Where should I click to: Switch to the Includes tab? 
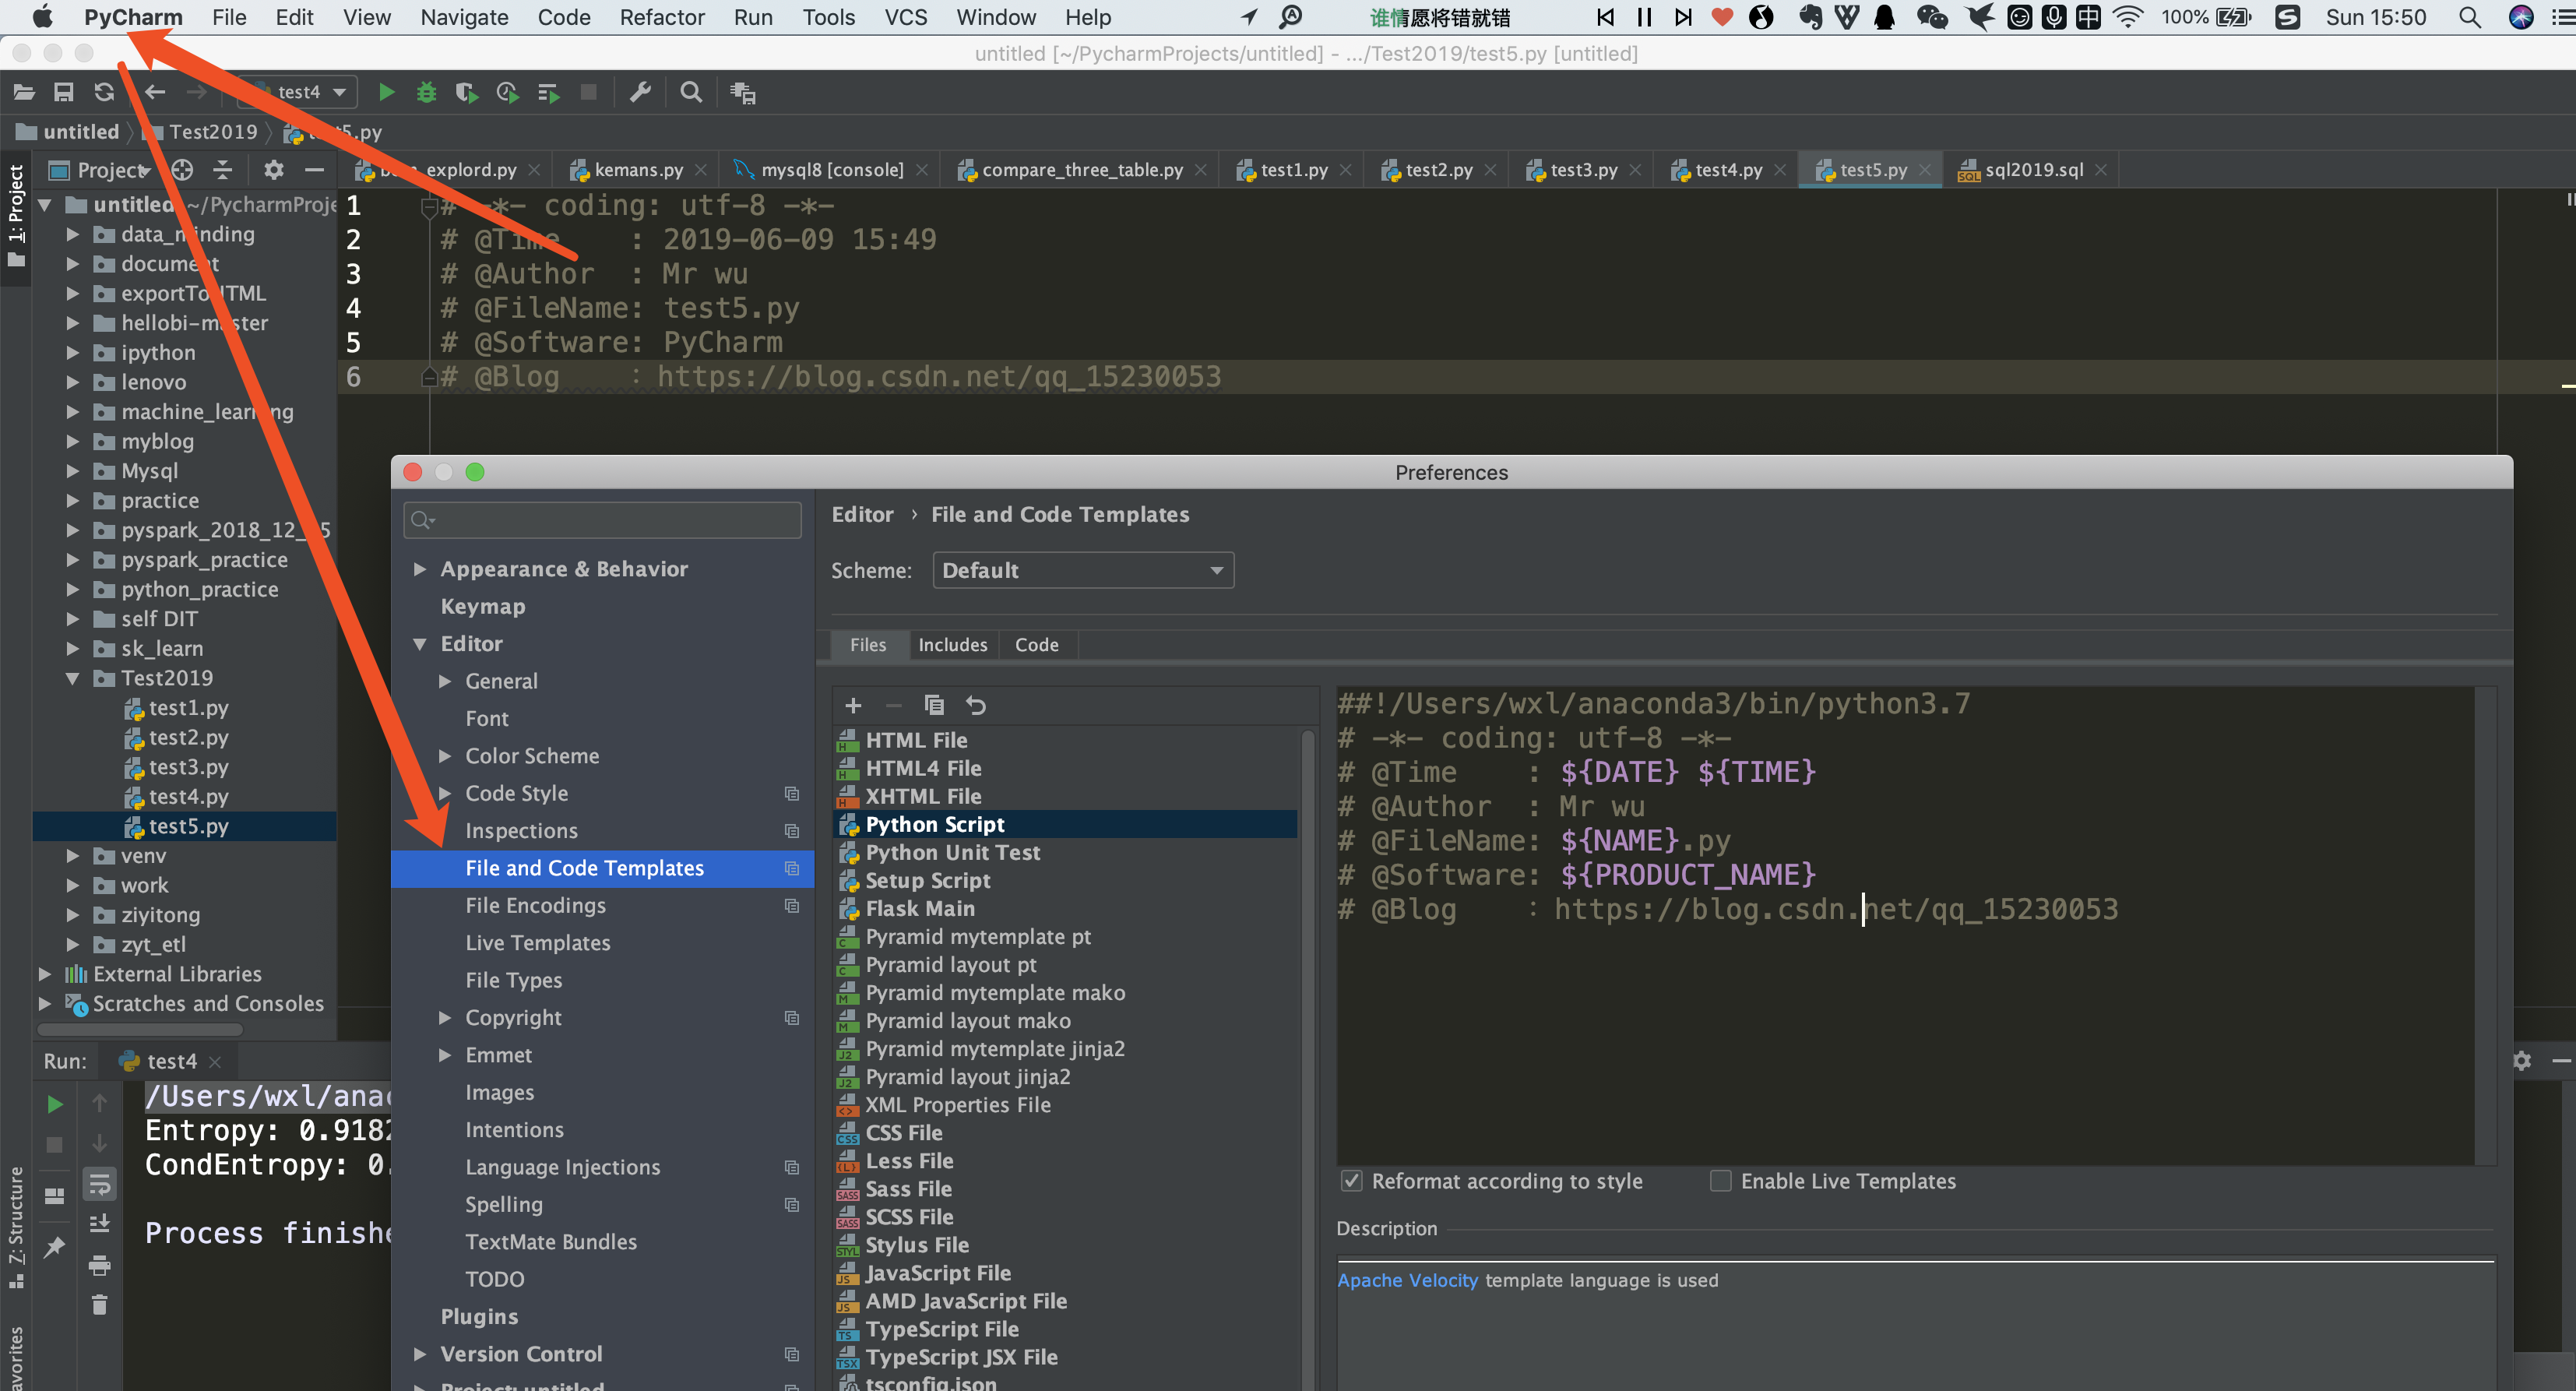tap(952, 645)
